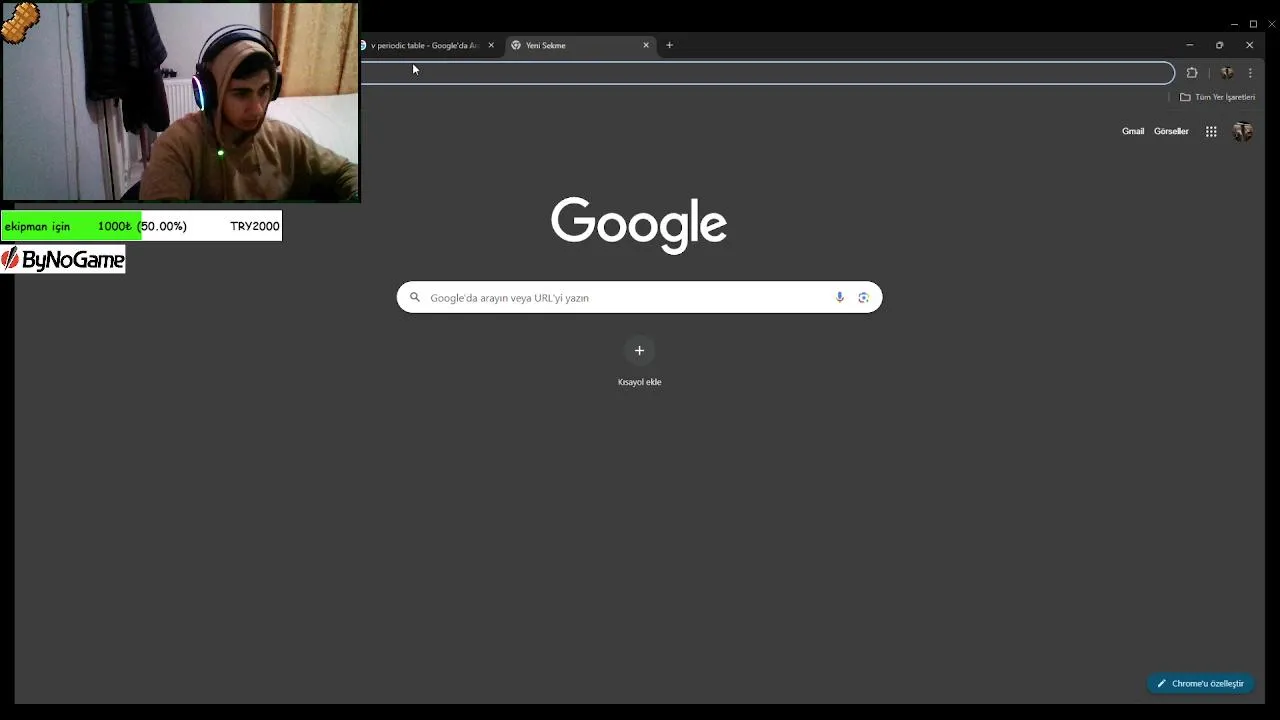Click the Chrome'u özelleştir button

1200,683
